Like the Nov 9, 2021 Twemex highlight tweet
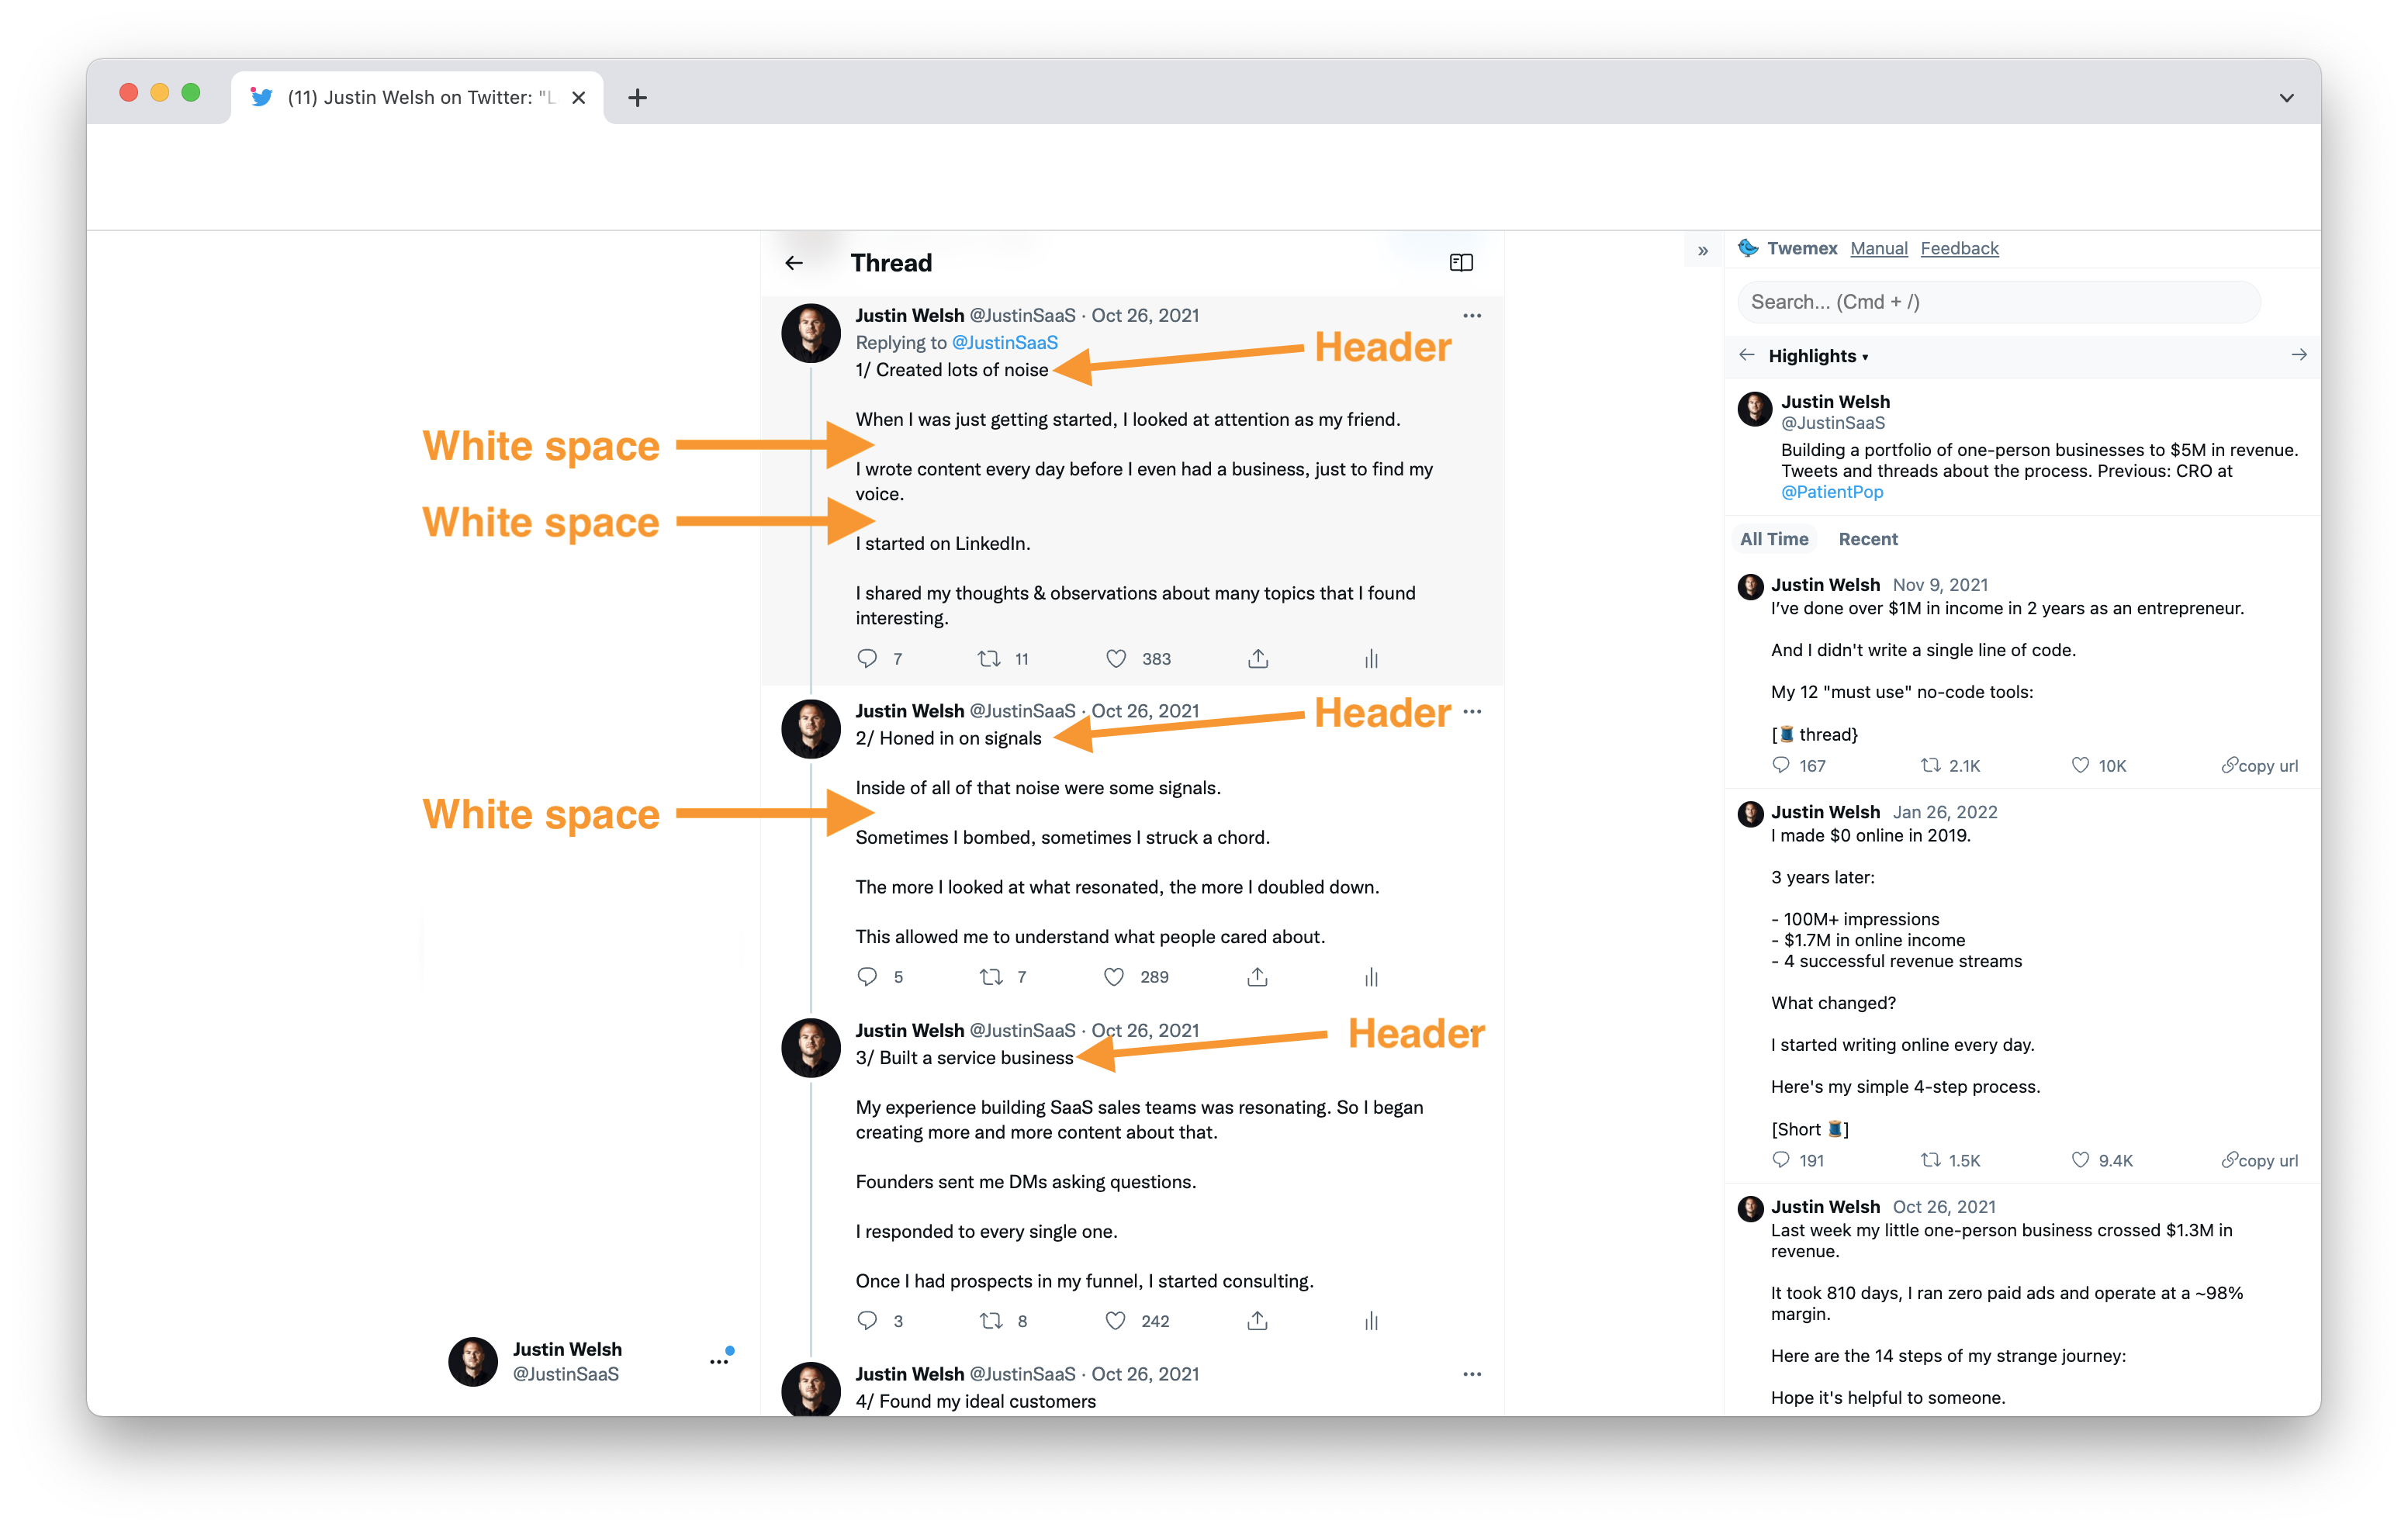Image resolution: width=2408 pixels, height=1531 pixels. point(2080,765)
